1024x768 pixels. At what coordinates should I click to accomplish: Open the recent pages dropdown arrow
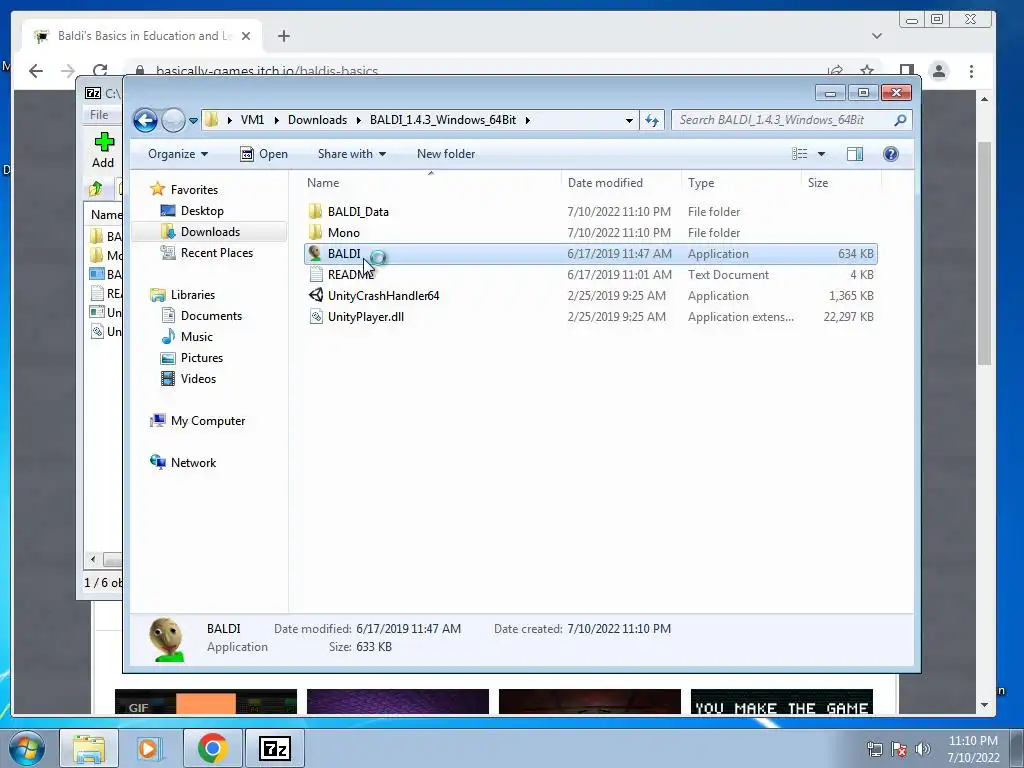point(193,121)
